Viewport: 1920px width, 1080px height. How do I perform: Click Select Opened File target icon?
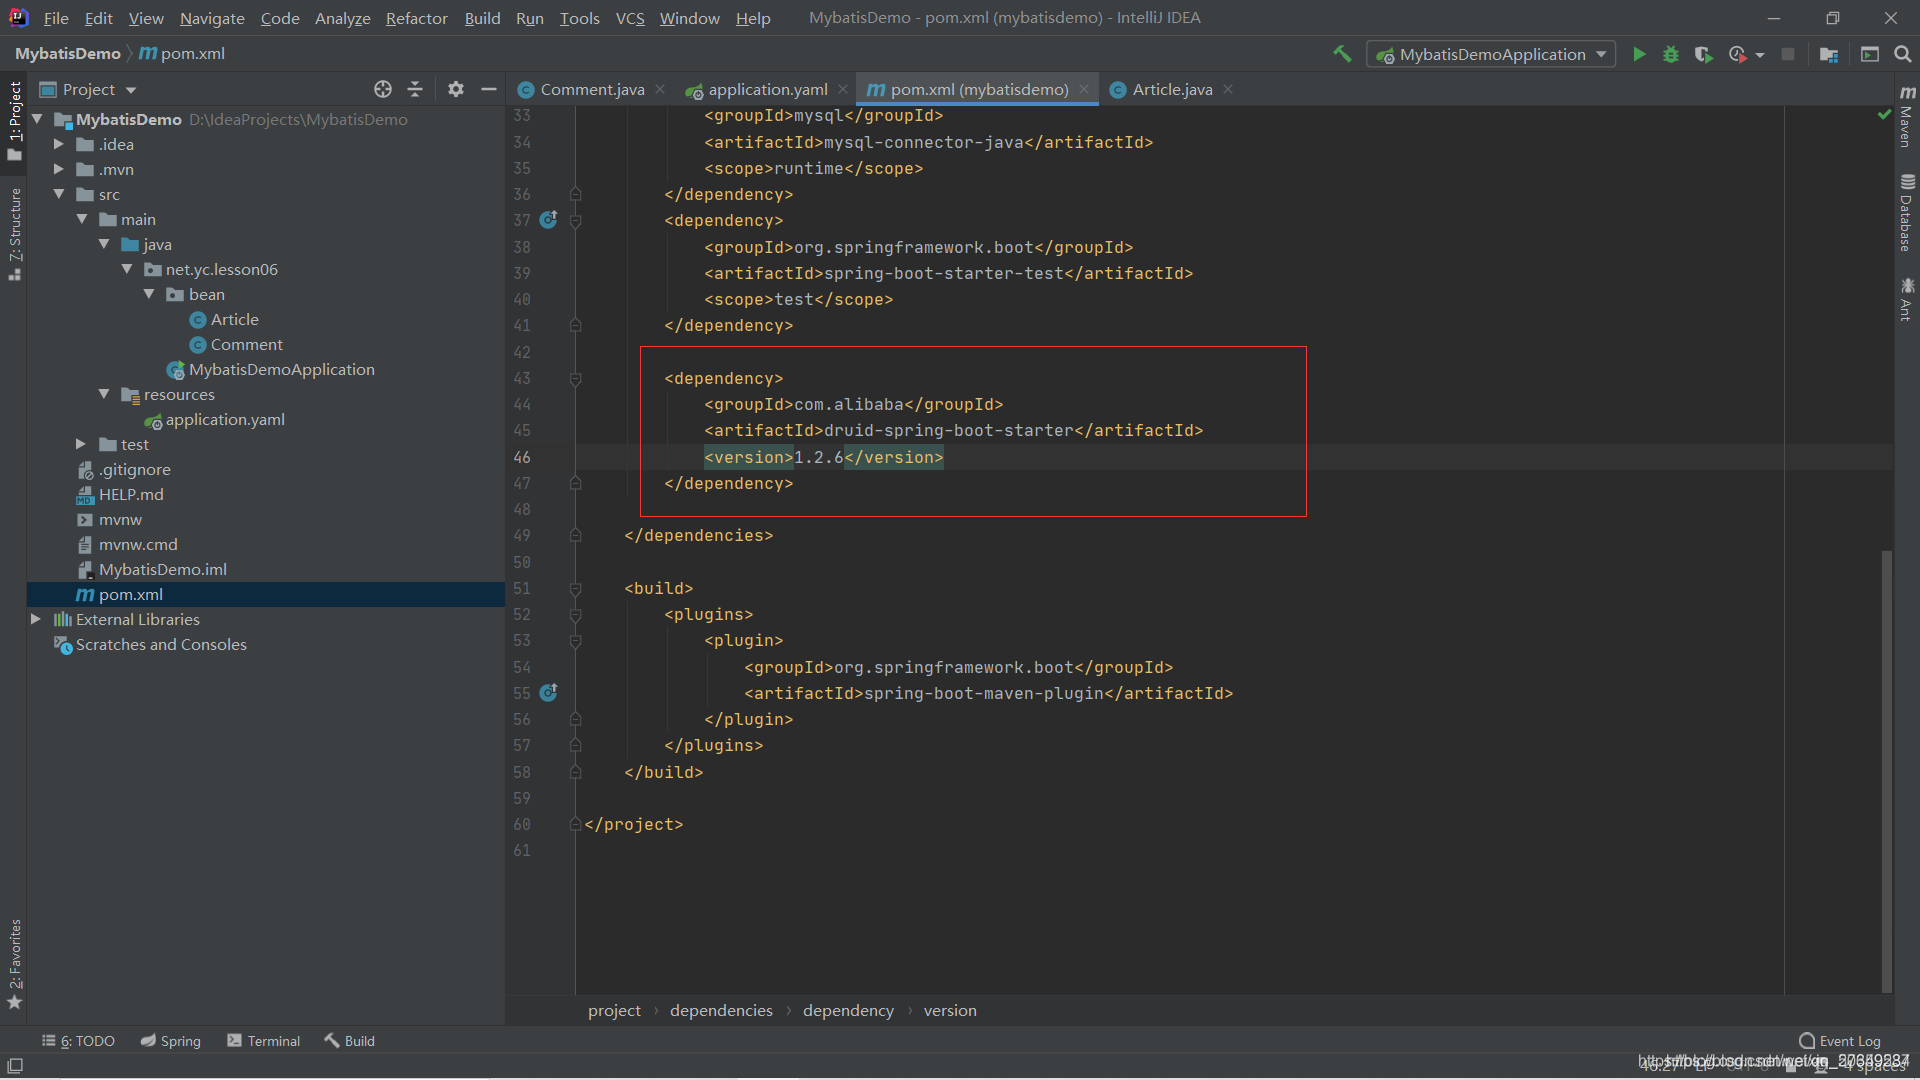[x=382, y=89]
